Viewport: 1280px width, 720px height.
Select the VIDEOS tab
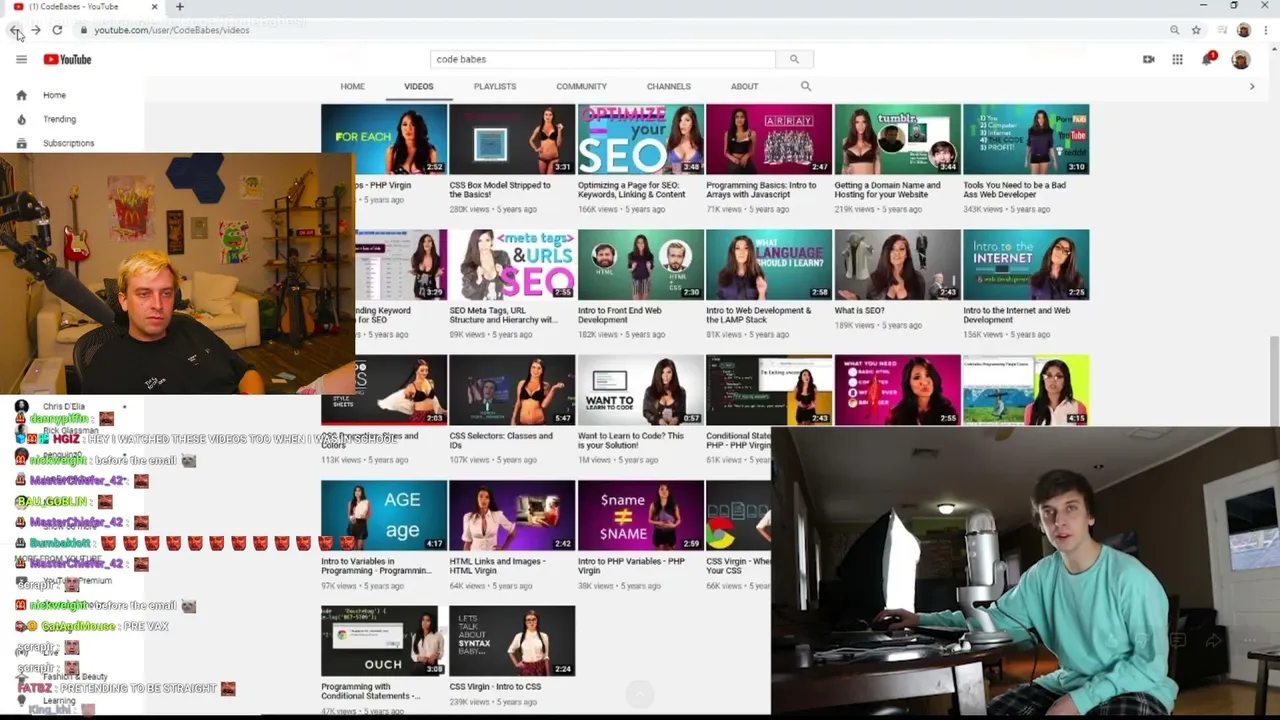[x=419, y=87]
